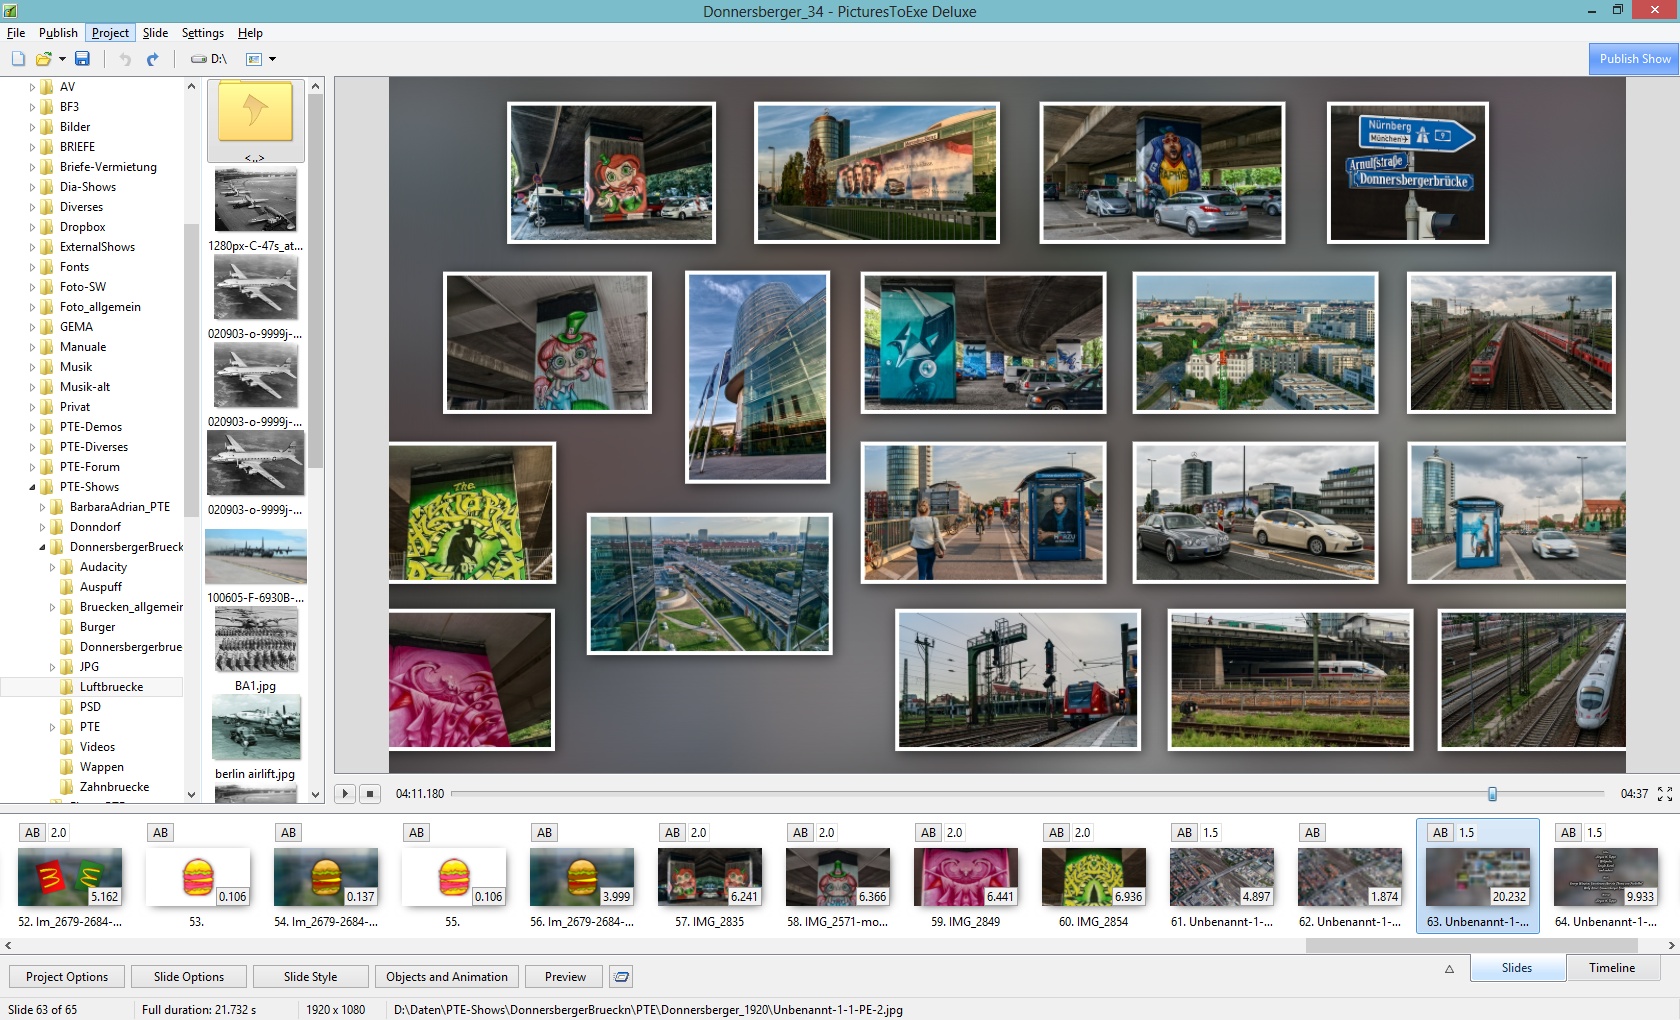Open recent projects dropdown arrow beside folder icon
The width and height of the screenshot is (1680, 1020).
62,59
